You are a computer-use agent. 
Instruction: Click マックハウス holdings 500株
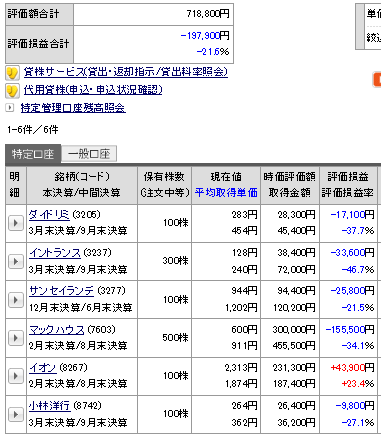[x=175, y=338]
